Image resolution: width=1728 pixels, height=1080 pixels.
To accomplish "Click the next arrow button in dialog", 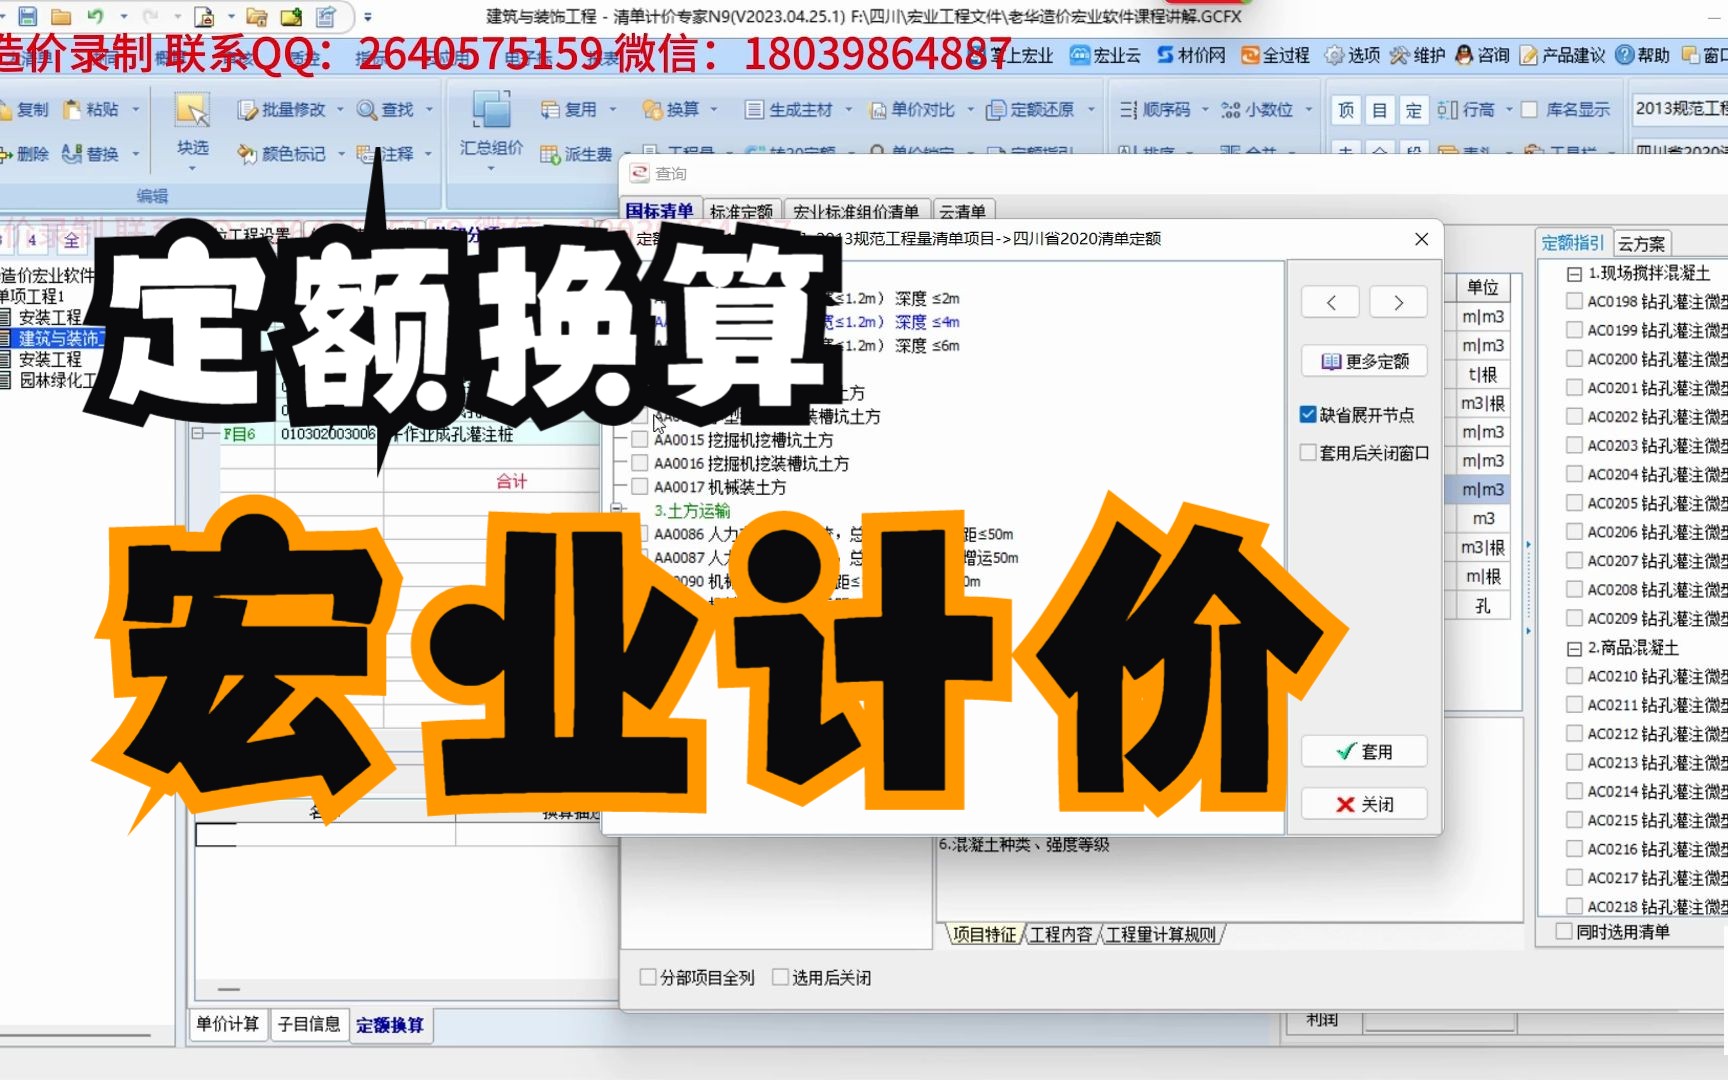I will [1398, 302].
